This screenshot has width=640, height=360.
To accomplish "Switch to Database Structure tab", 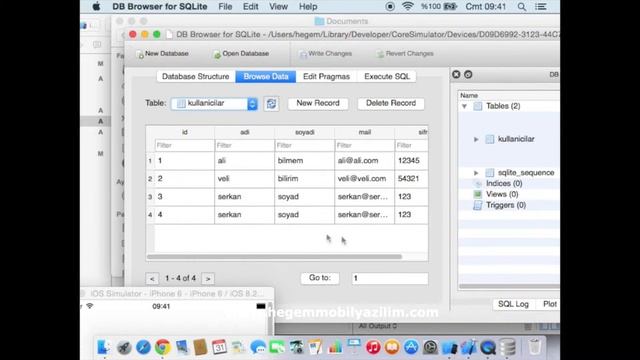I will click(196, 76).
